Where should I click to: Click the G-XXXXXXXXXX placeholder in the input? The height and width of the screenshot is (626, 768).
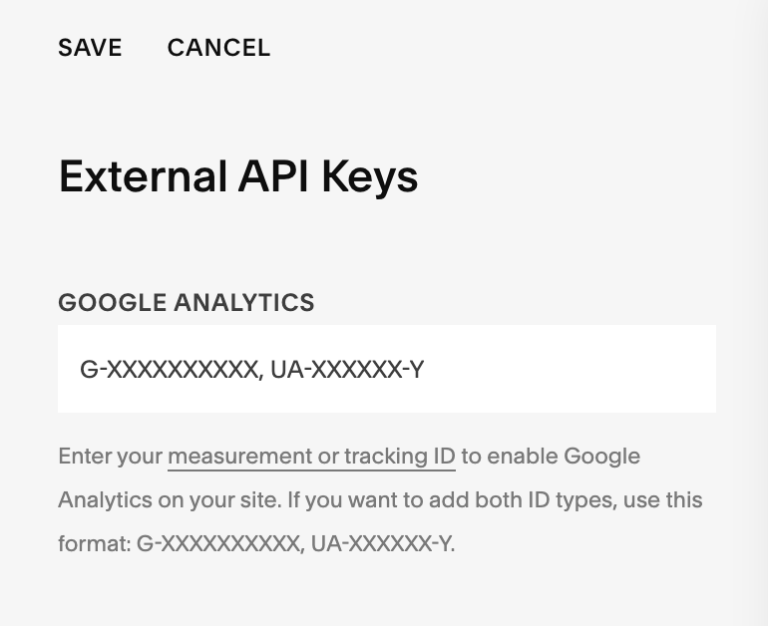point(170,370)
